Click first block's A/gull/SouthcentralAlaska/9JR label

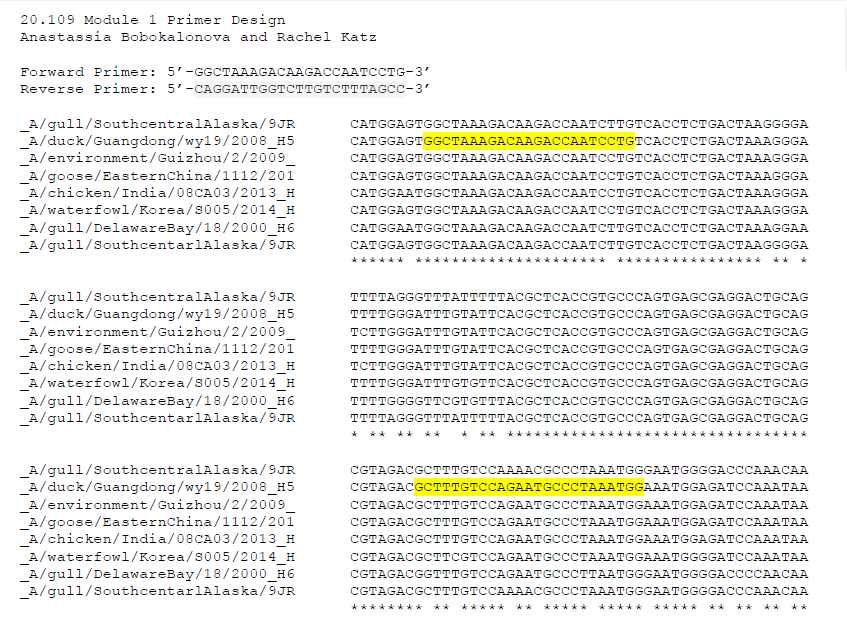tap(158, 124)
